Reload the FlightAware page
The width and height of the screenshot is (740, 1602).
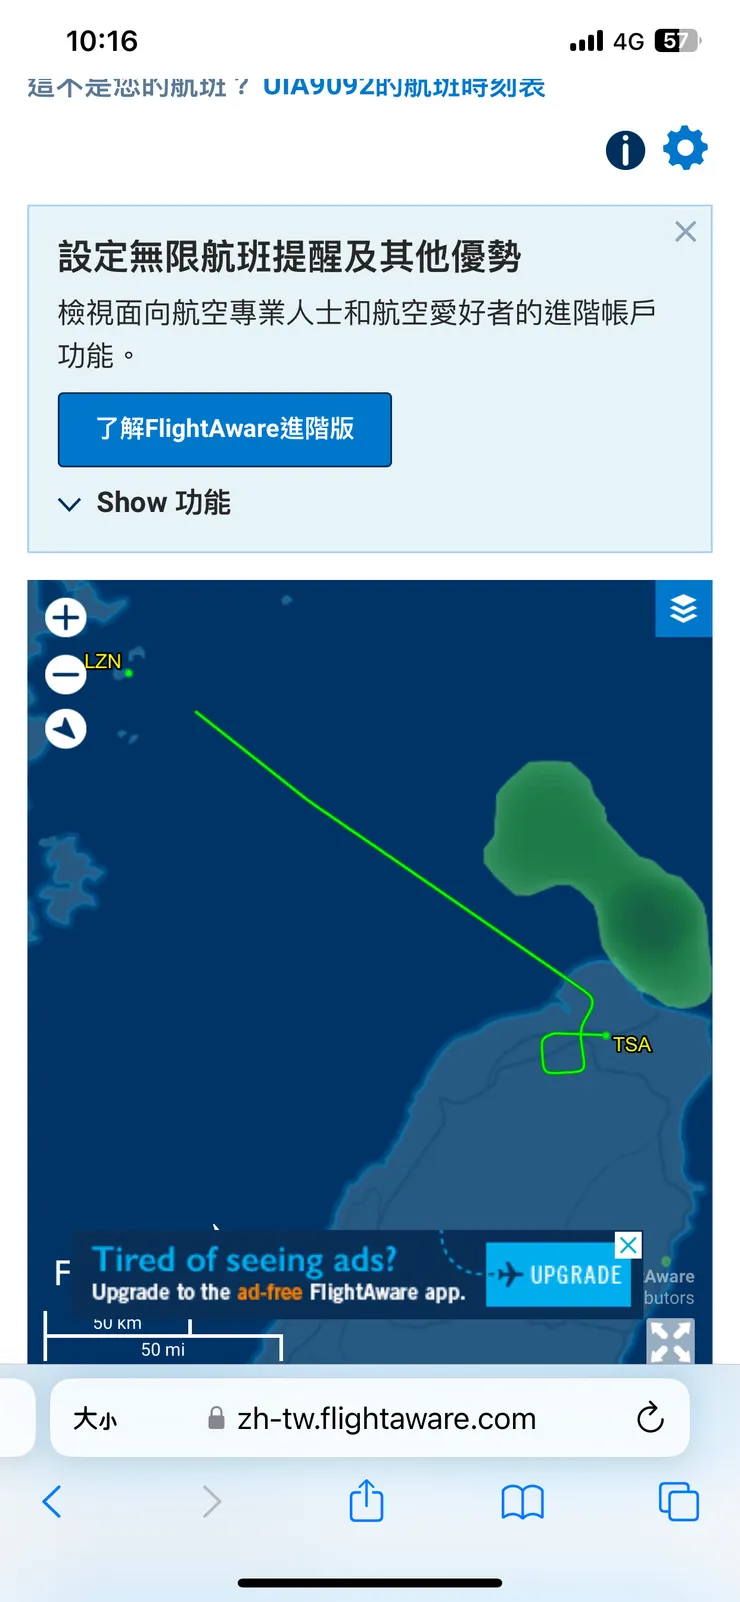click(x=650, y=1417)
